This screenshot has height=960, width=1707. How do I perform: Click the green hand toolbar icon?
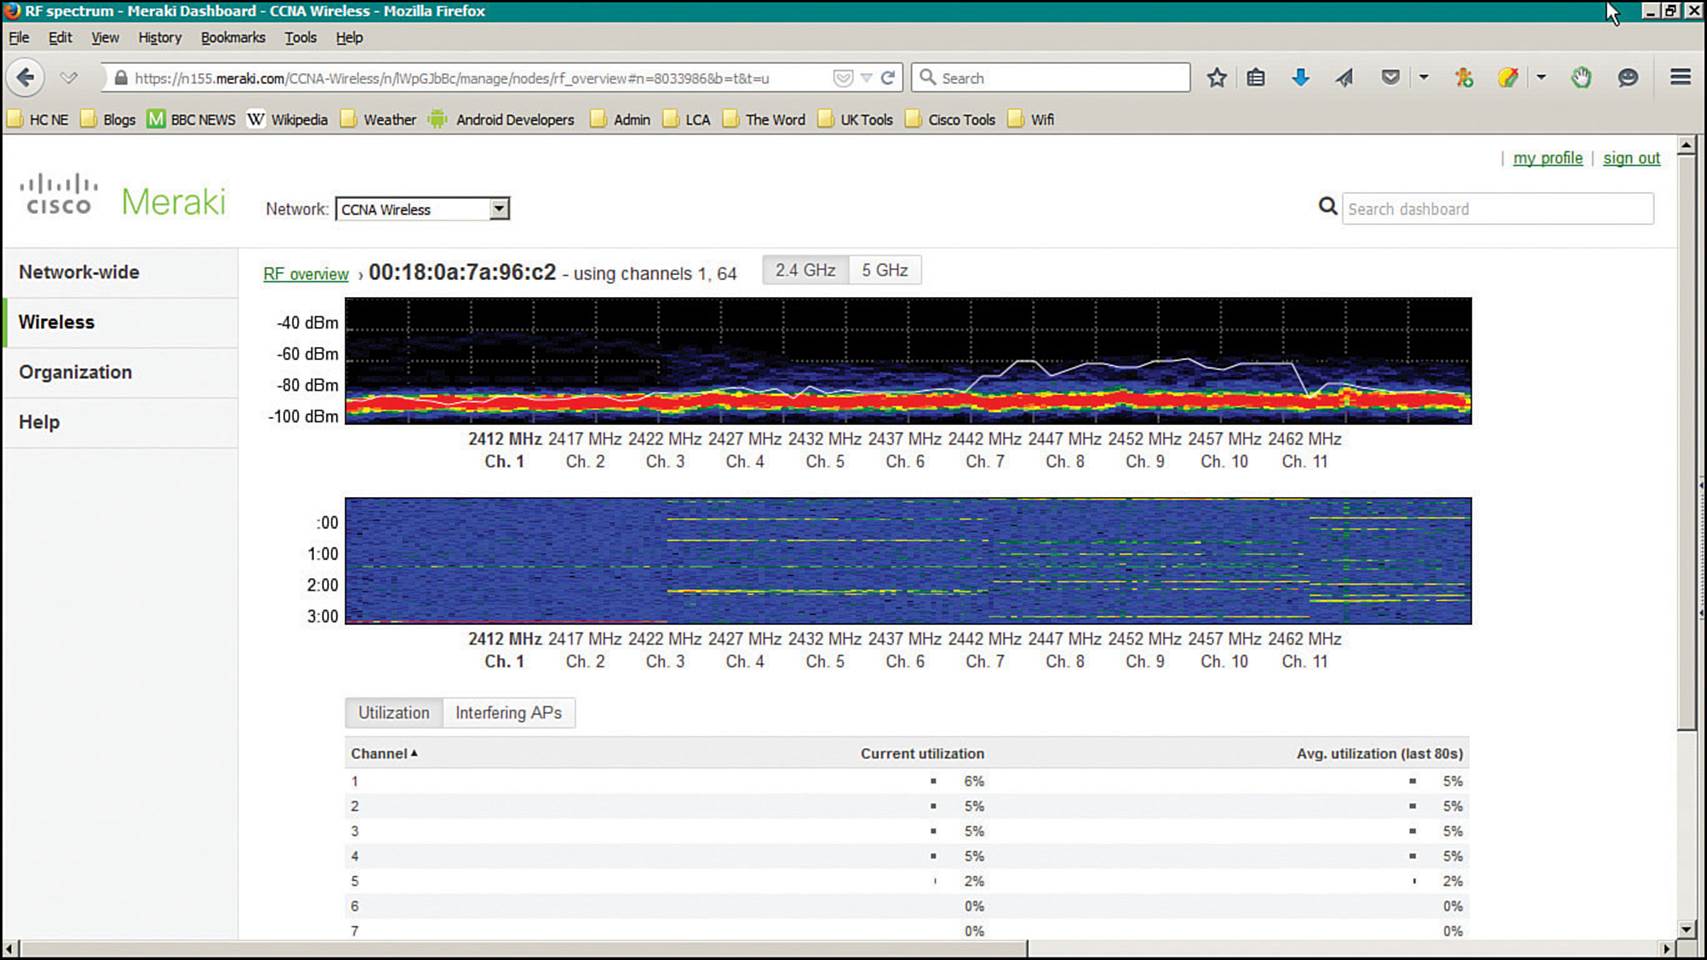pos(1581,77)
